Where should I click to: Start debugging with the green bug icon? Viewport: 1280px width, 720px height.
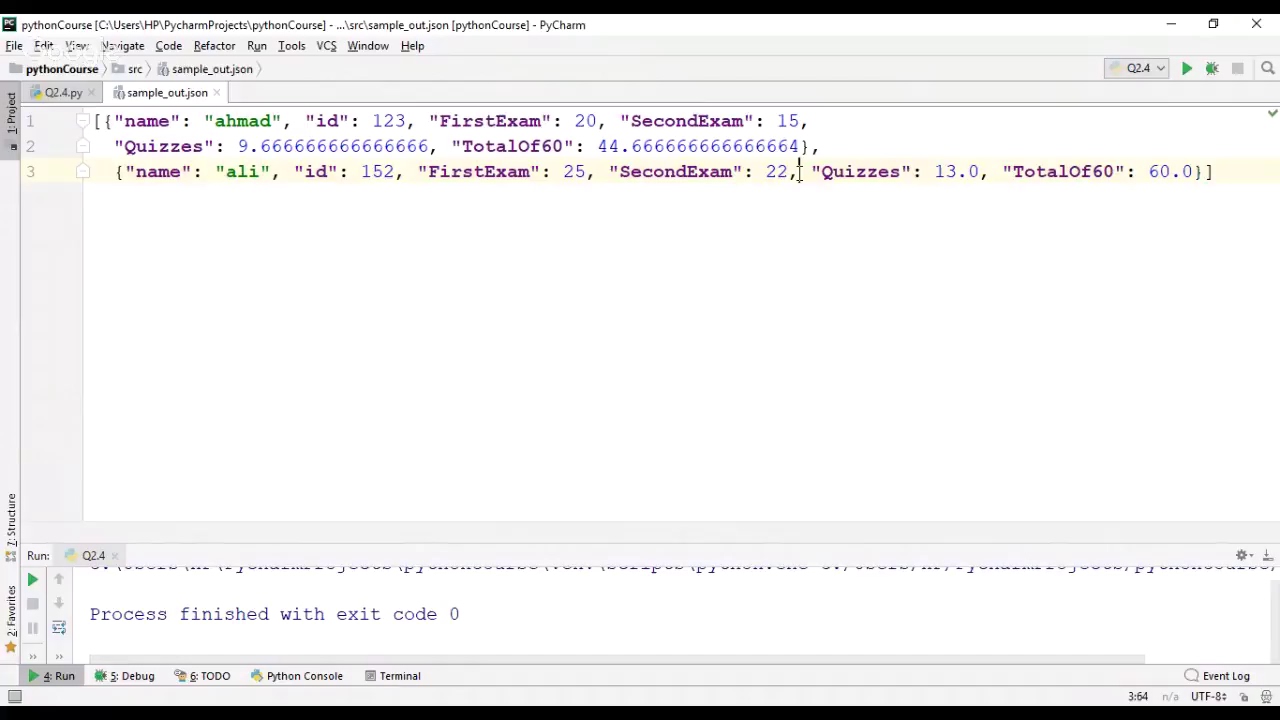click(1212, 68)
